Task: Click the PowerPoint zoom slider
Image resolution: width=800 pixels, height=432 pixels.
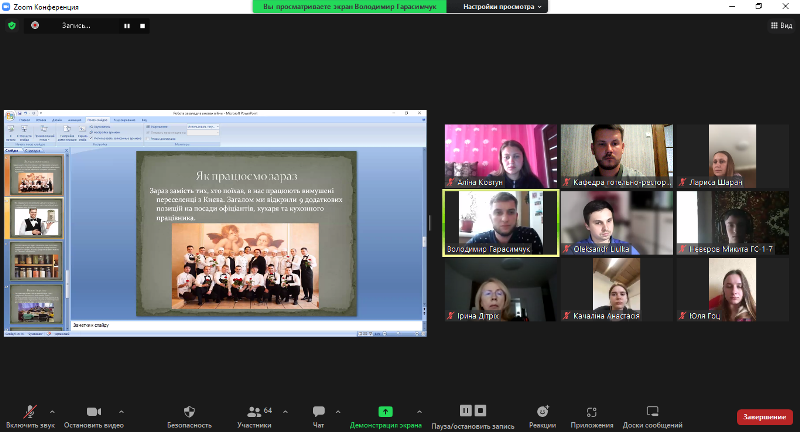Action: click(398, 334)
